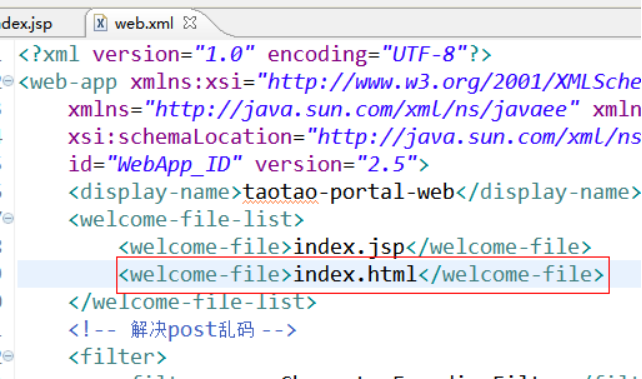Image resolution: width=642 pixels, height=379 pixels.
Task: Click the 解决post乱码 comment line
Action: [x=182, y=329]
